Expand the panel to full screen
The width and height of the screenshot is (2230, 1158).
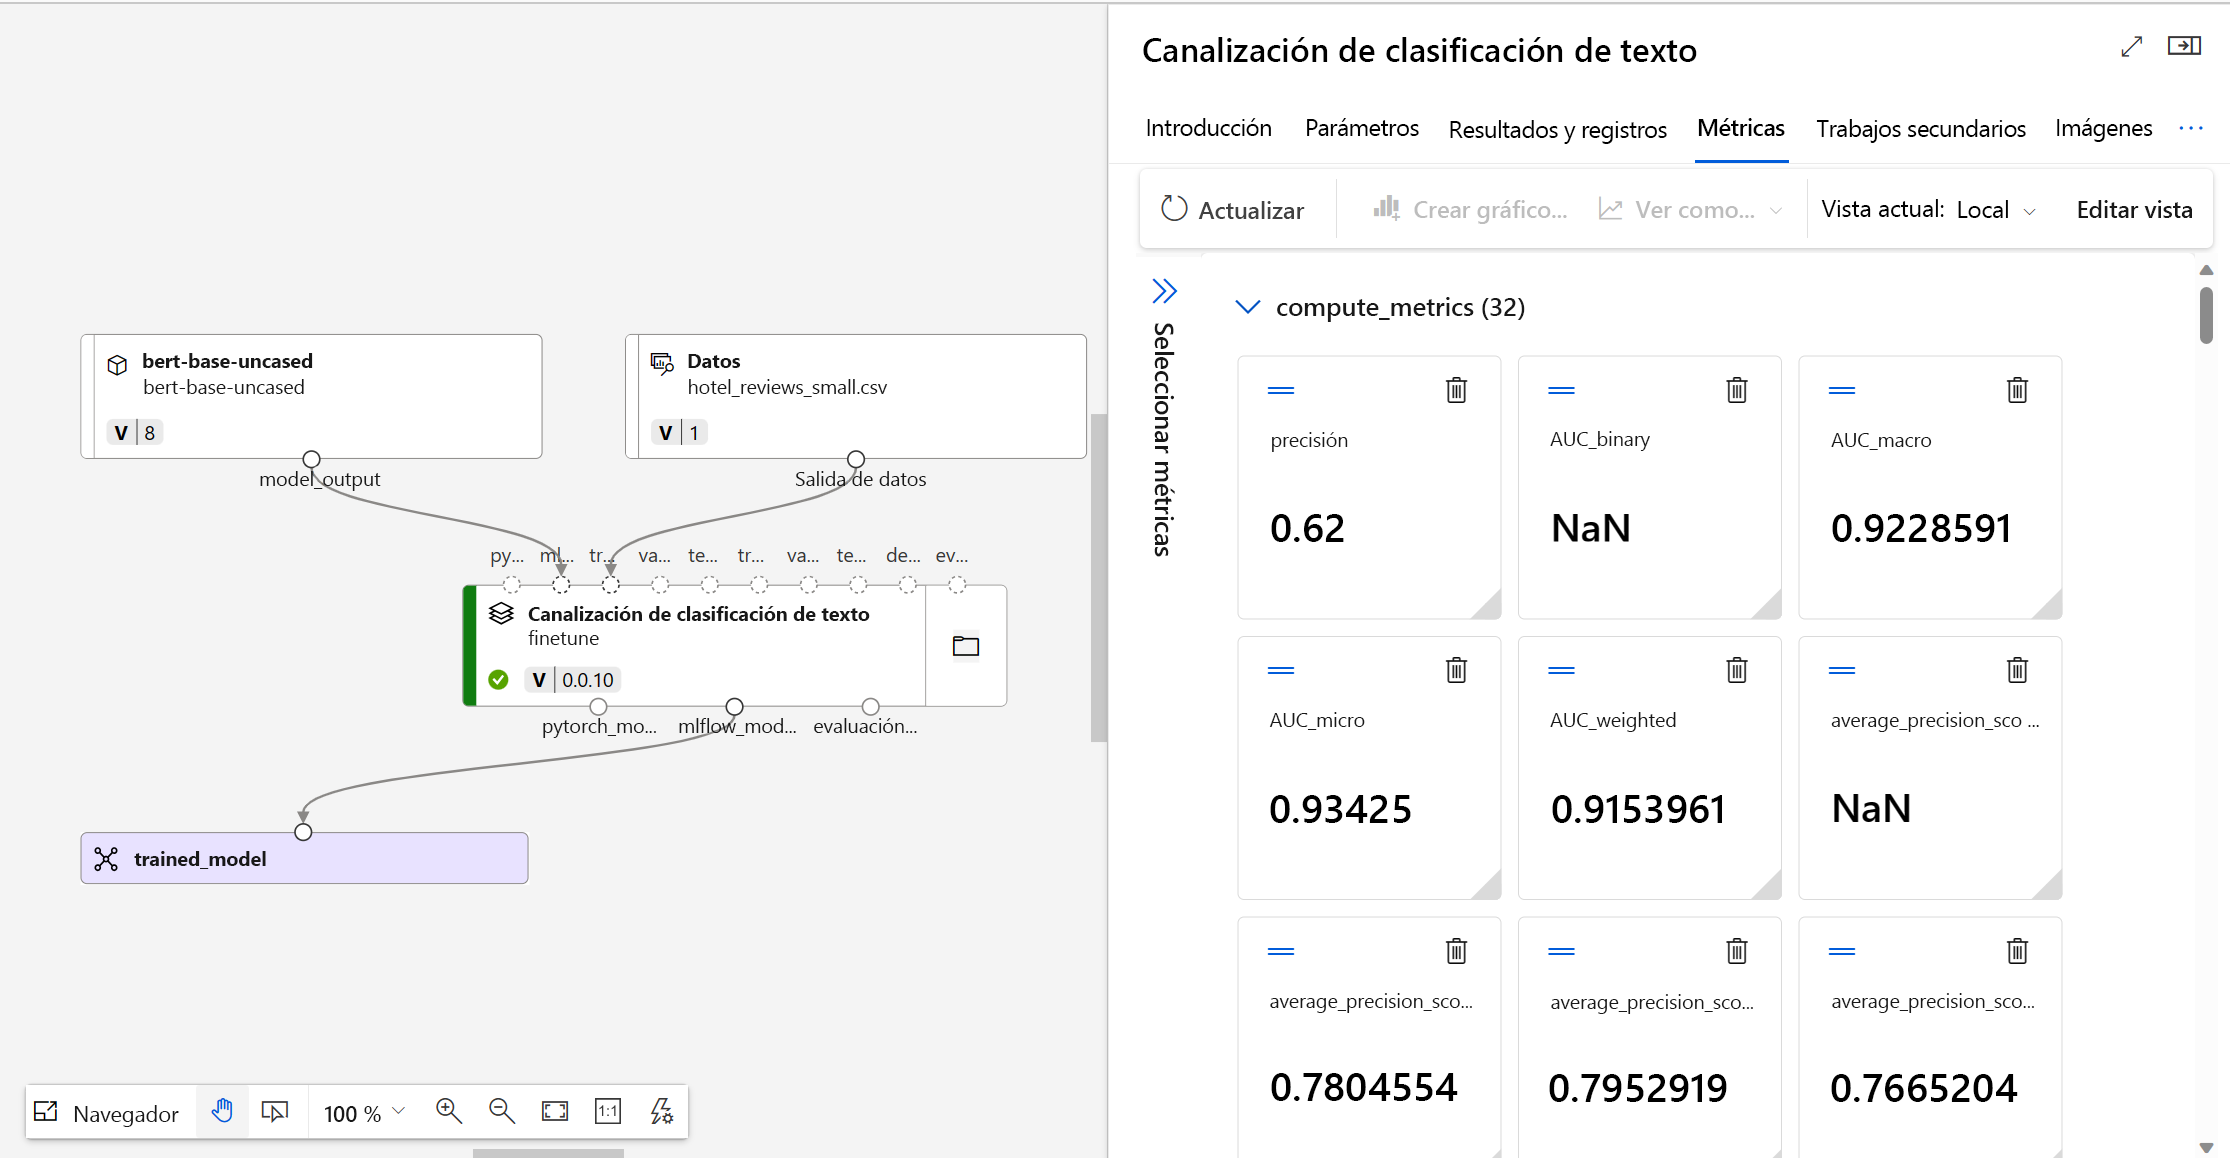(2131, 46)
